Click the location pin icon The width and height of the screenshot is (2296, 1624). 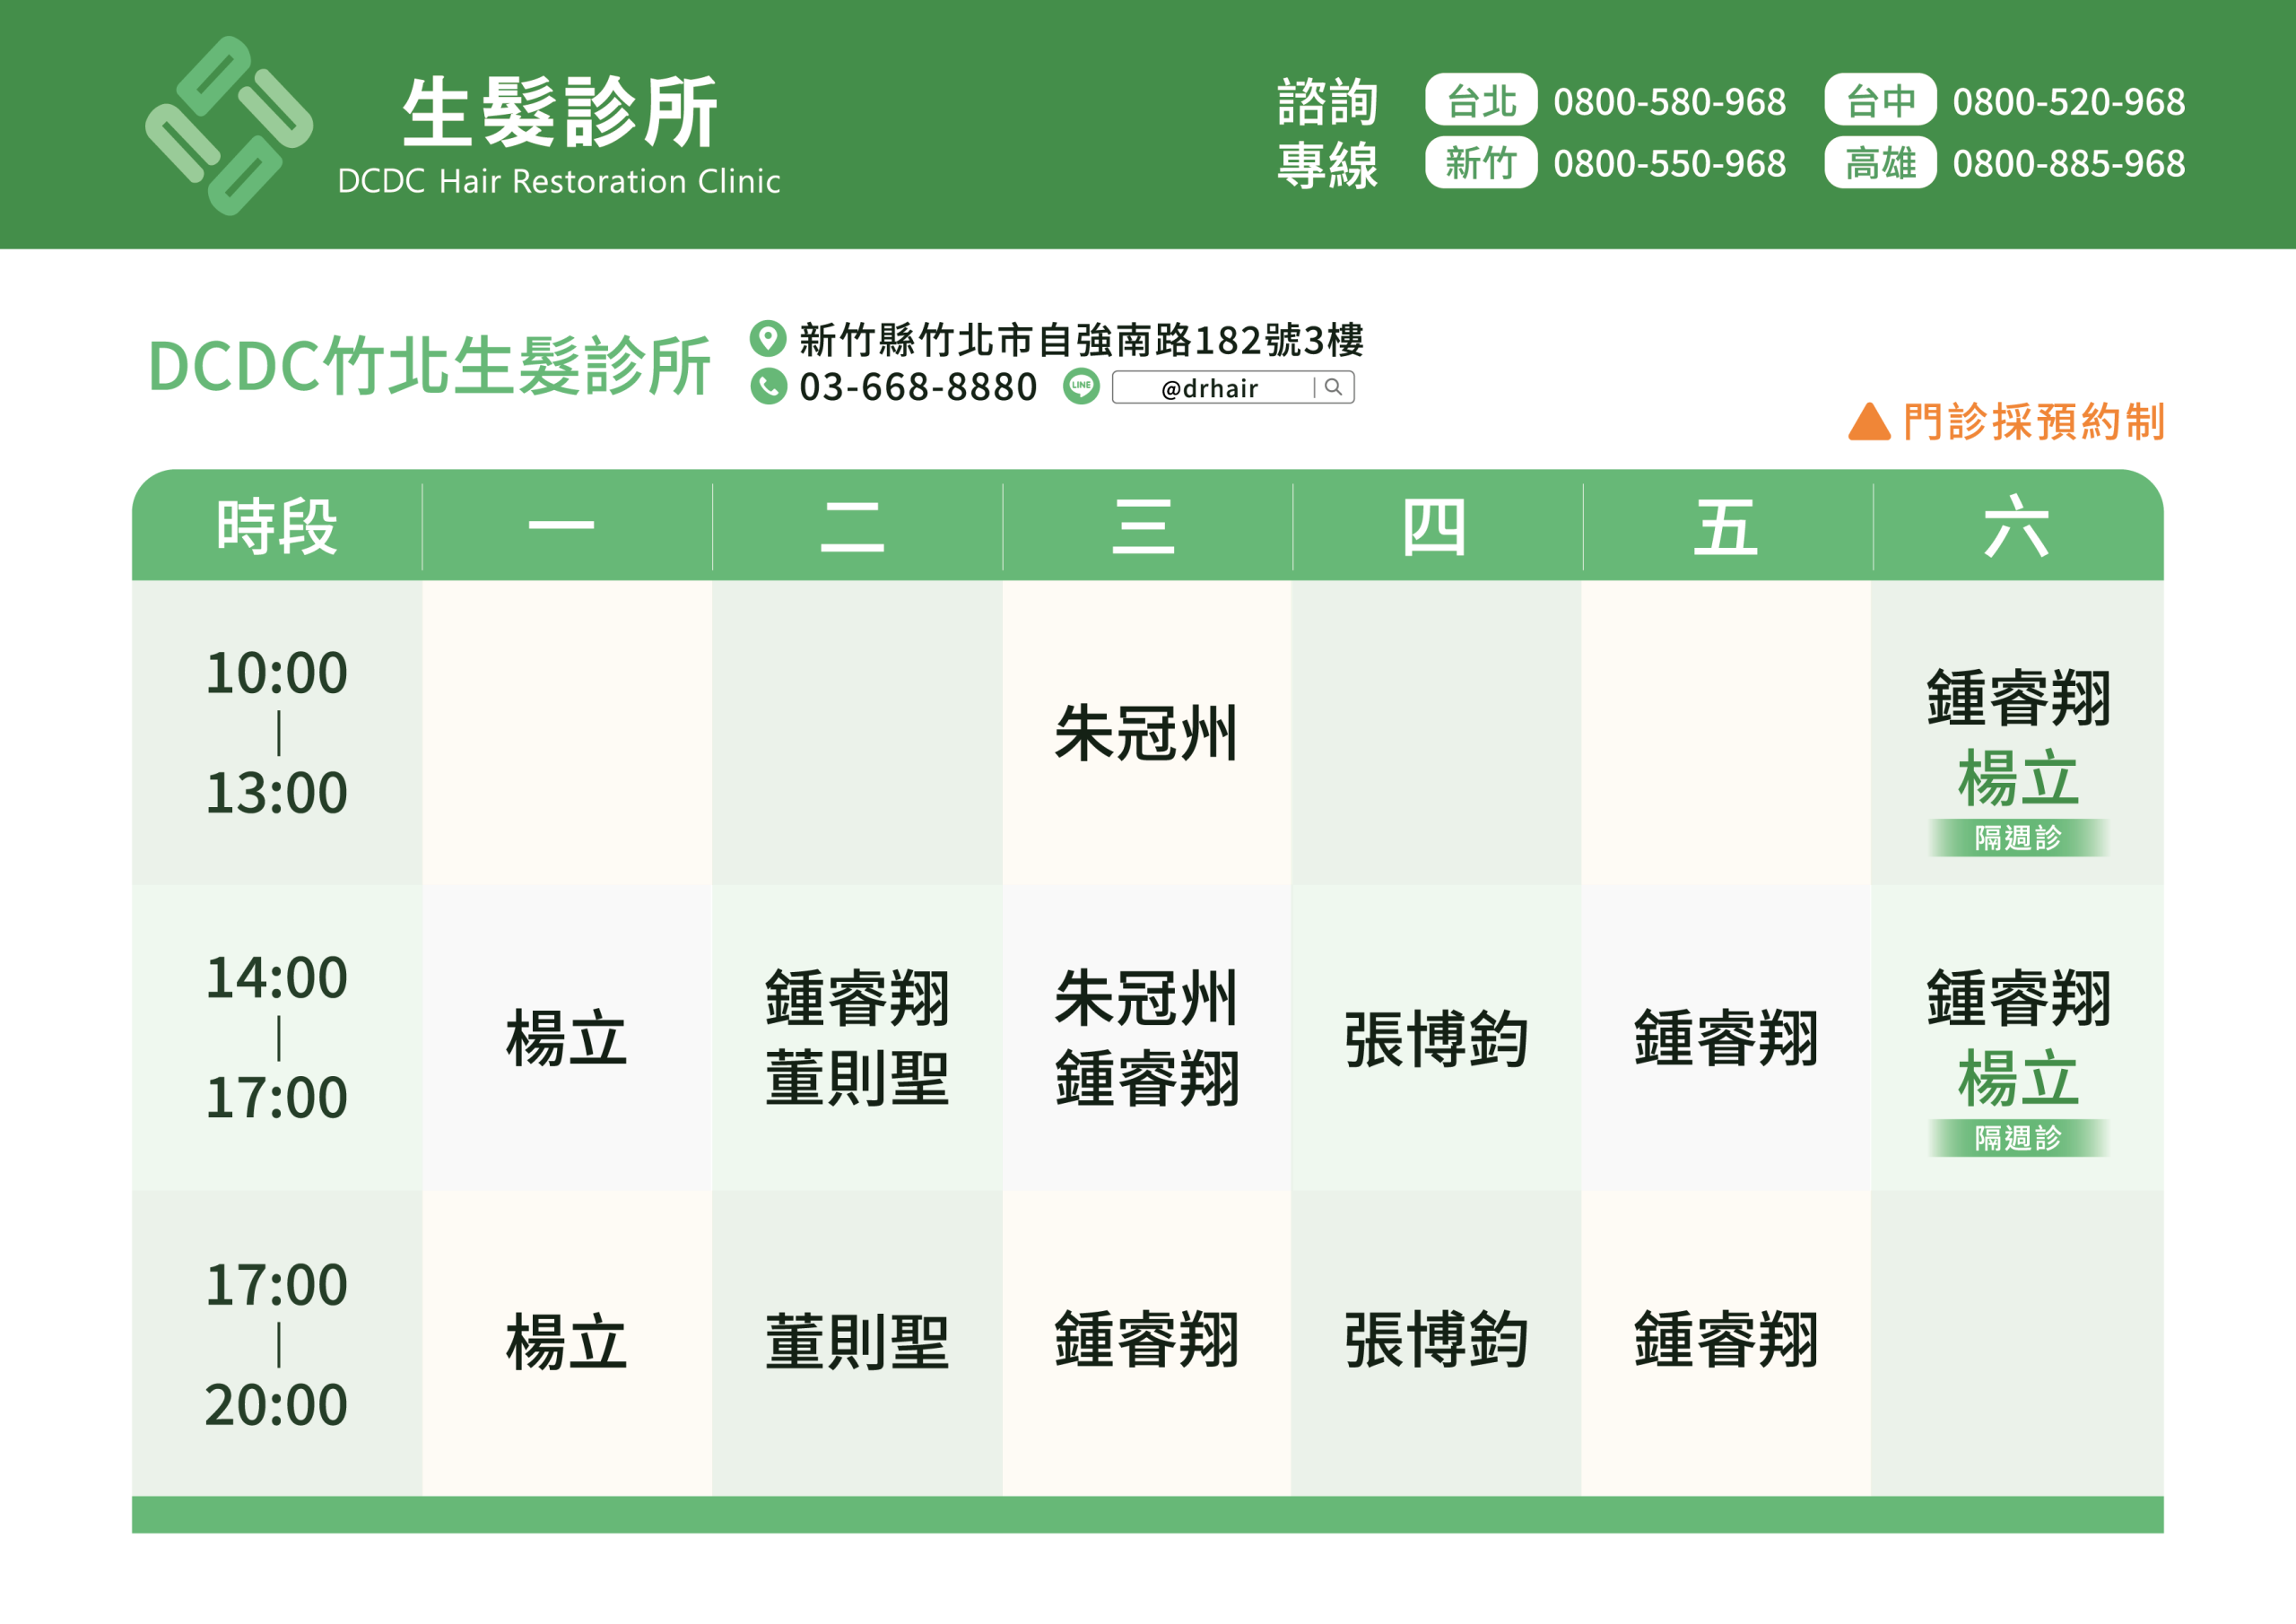pos(768,338)
